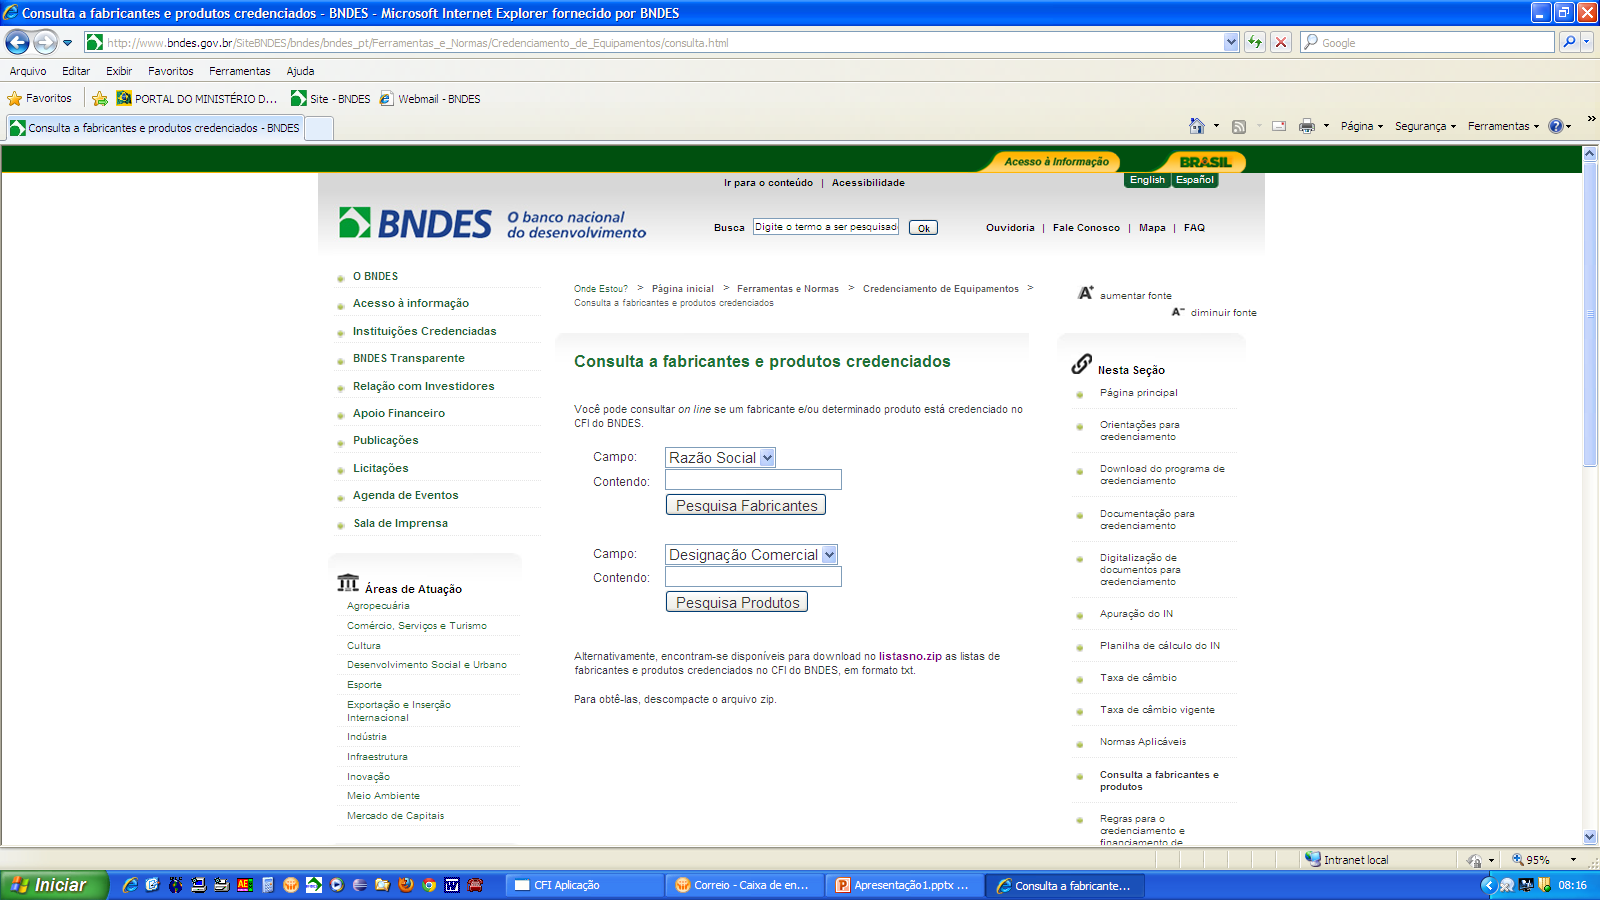This screenshot has height=900, width=1600.
Task: Switch to CFI Aplicação taskbar window
Action: click(584, 885)
